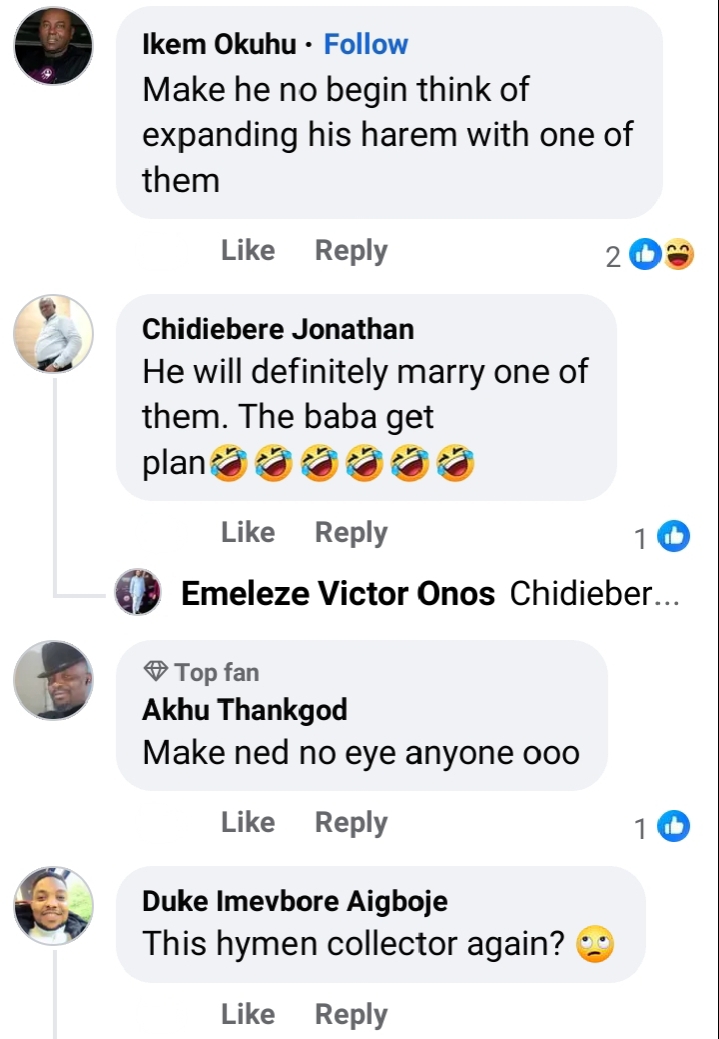Viewport: 719px width, 1039px height.
Task: Click the like reaction icon on Ikem's comment
Action: point(647,256)
